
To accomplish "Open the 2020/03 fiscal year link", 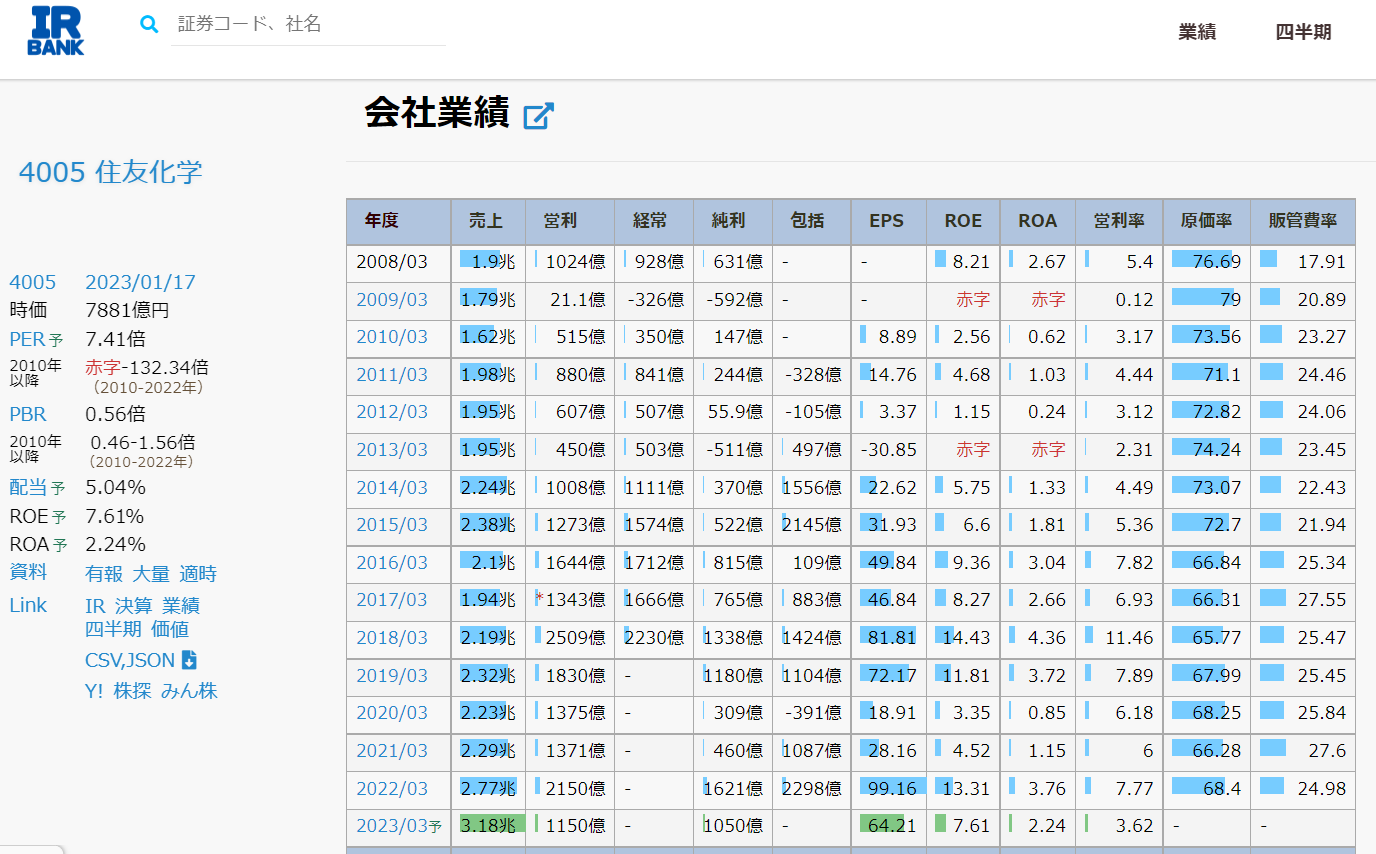I will pos(392,713).
